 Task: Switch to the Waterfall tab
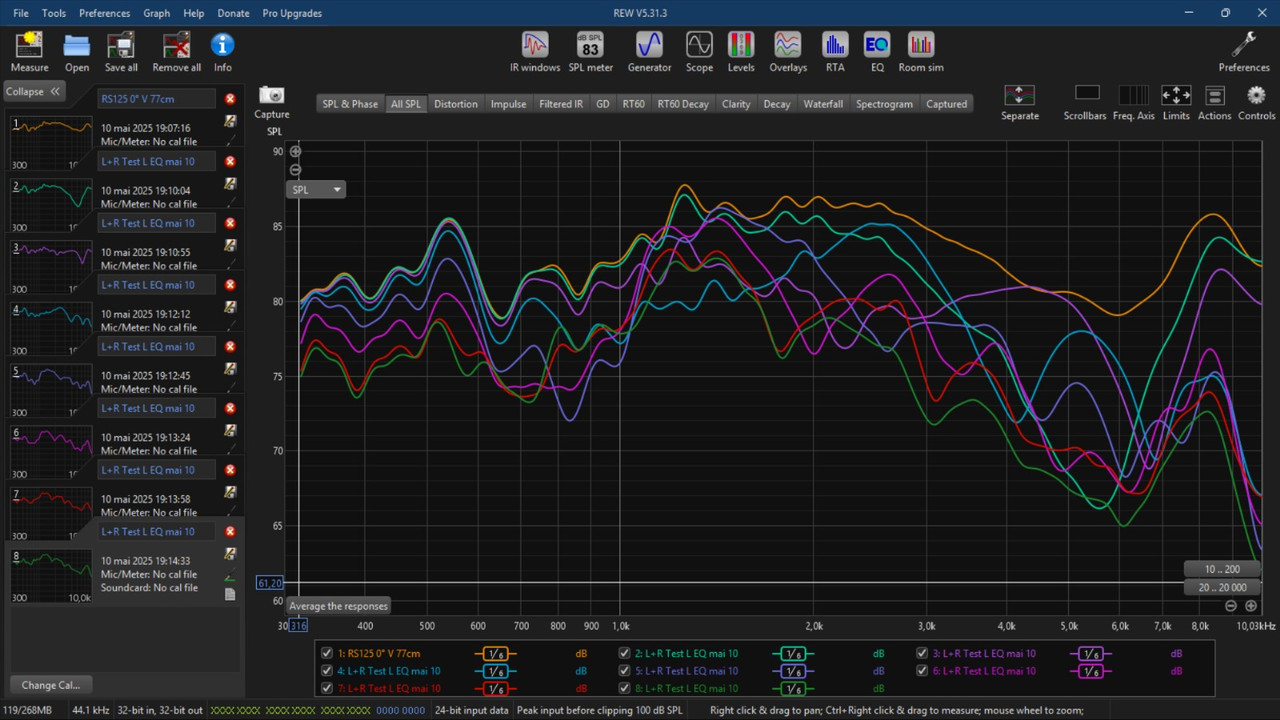823,104
